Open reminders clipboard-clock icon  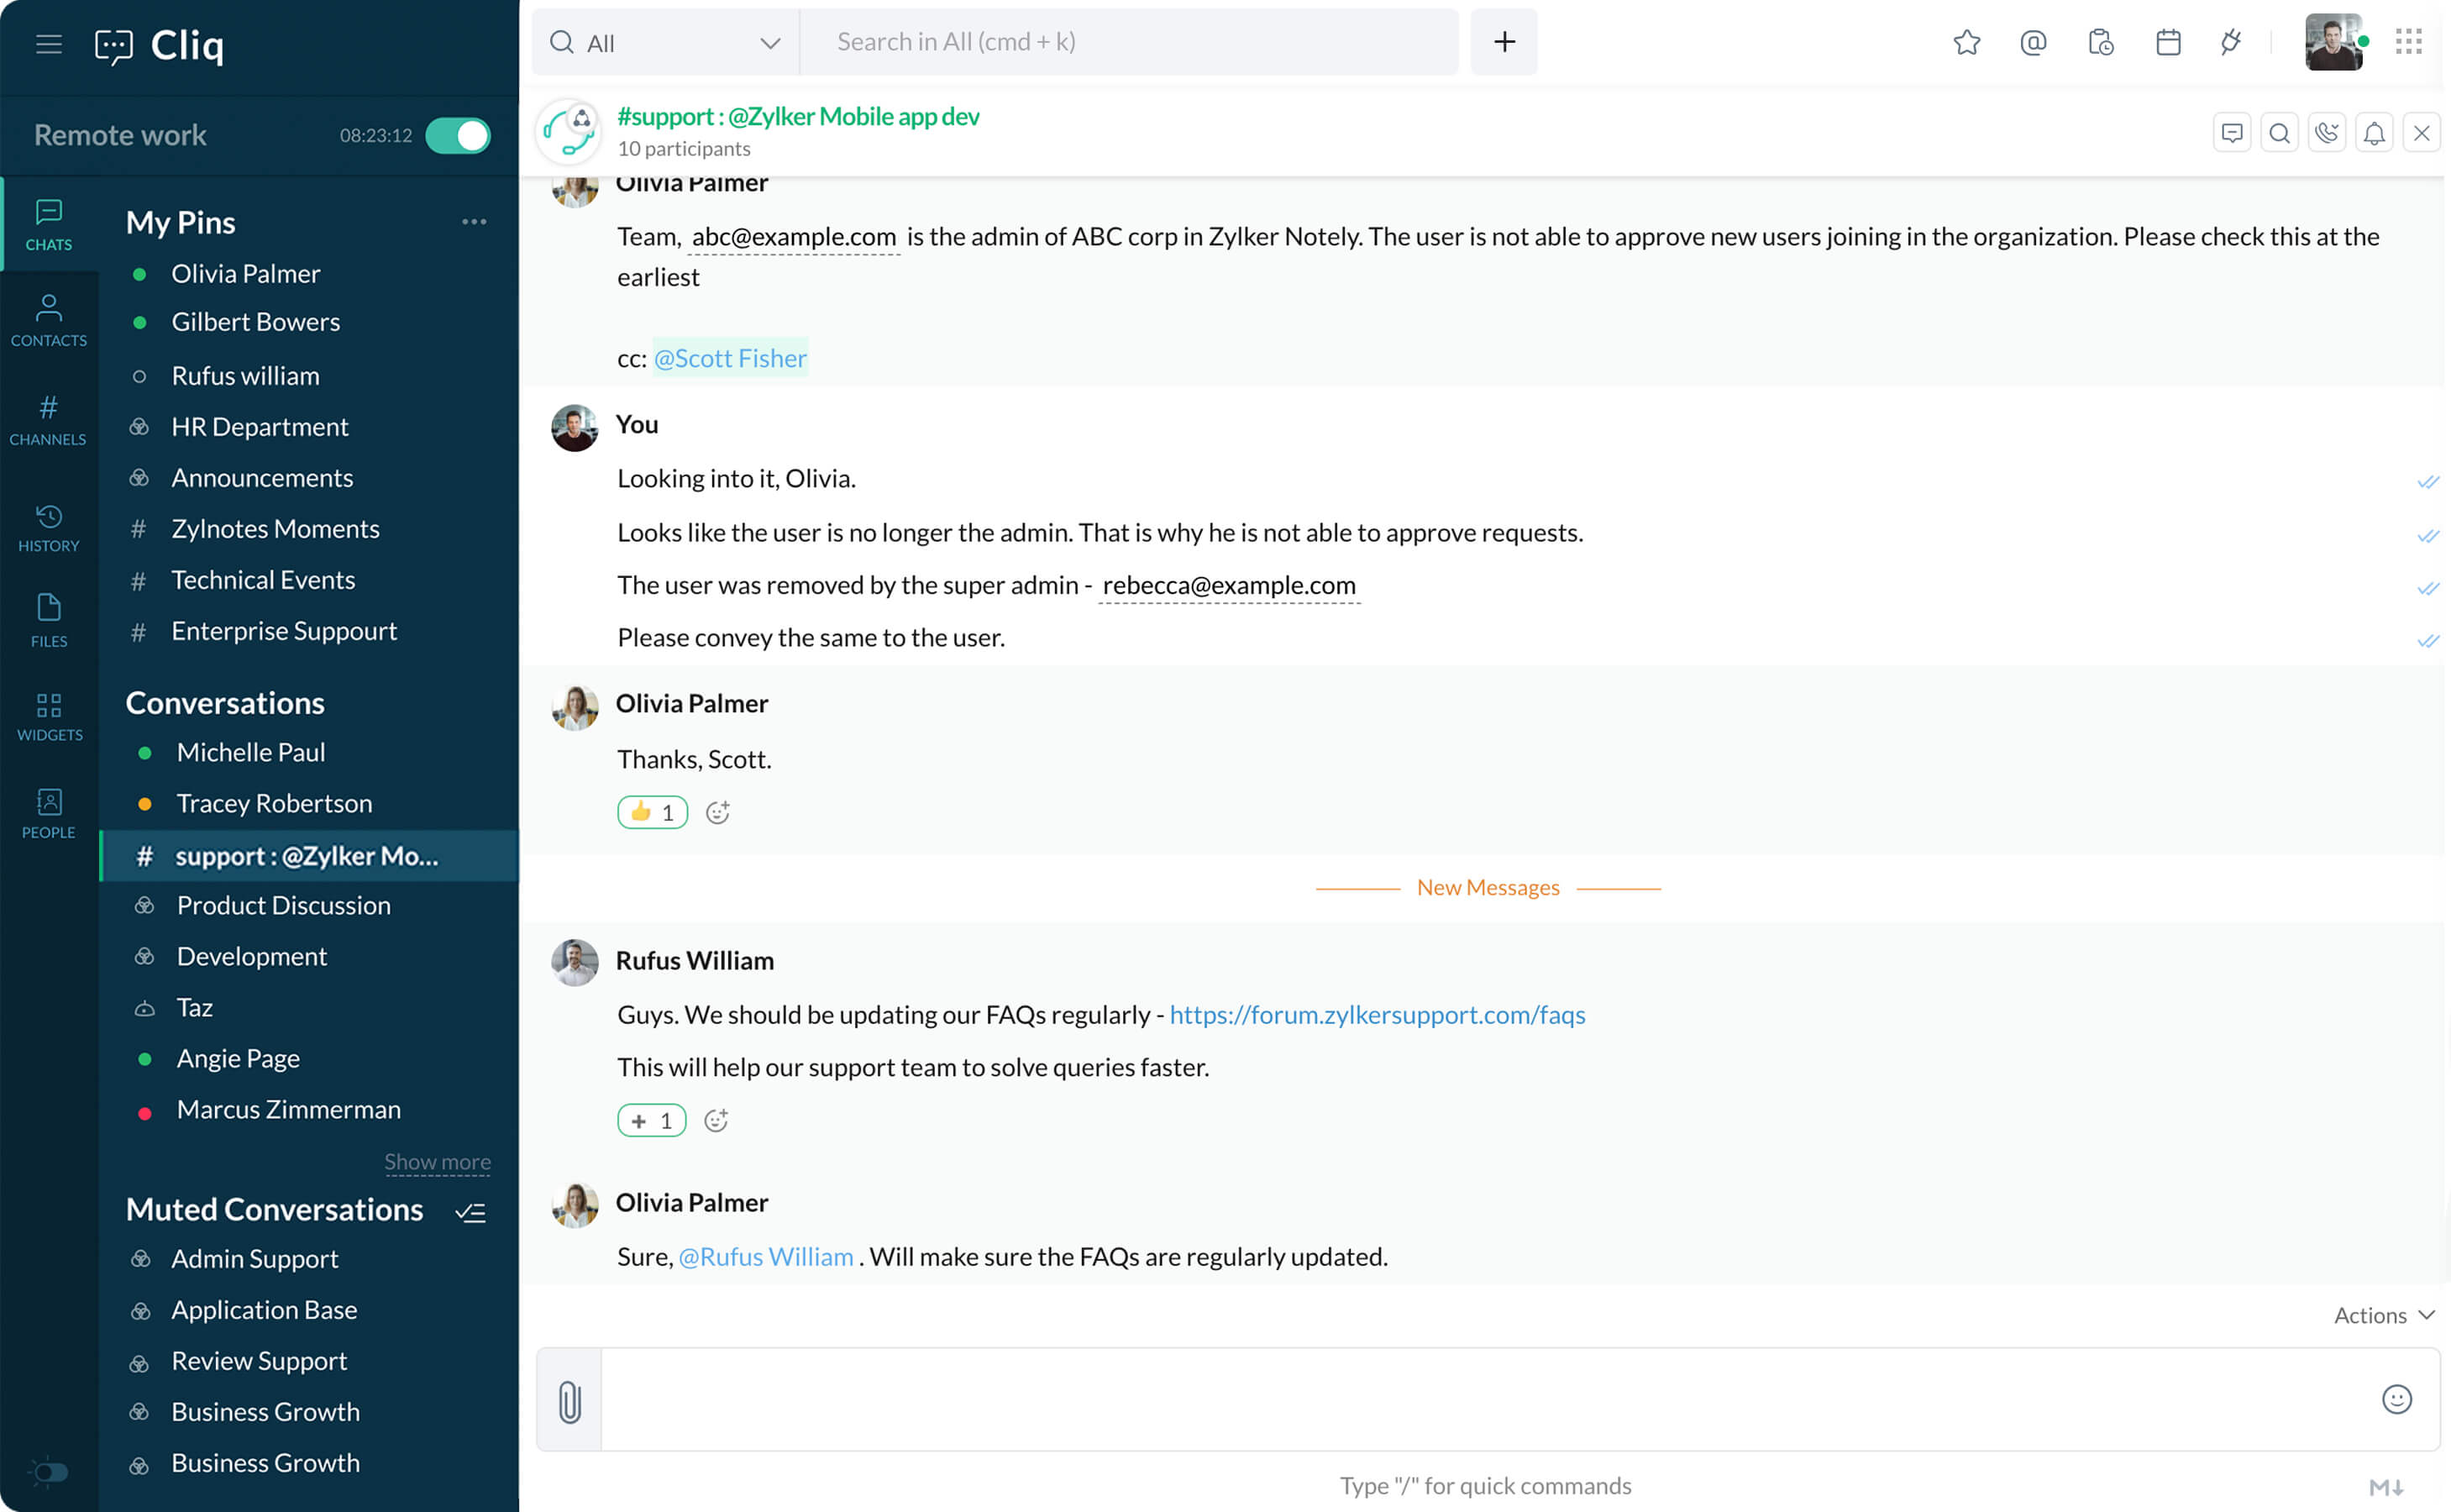[x=2100, y=42]
